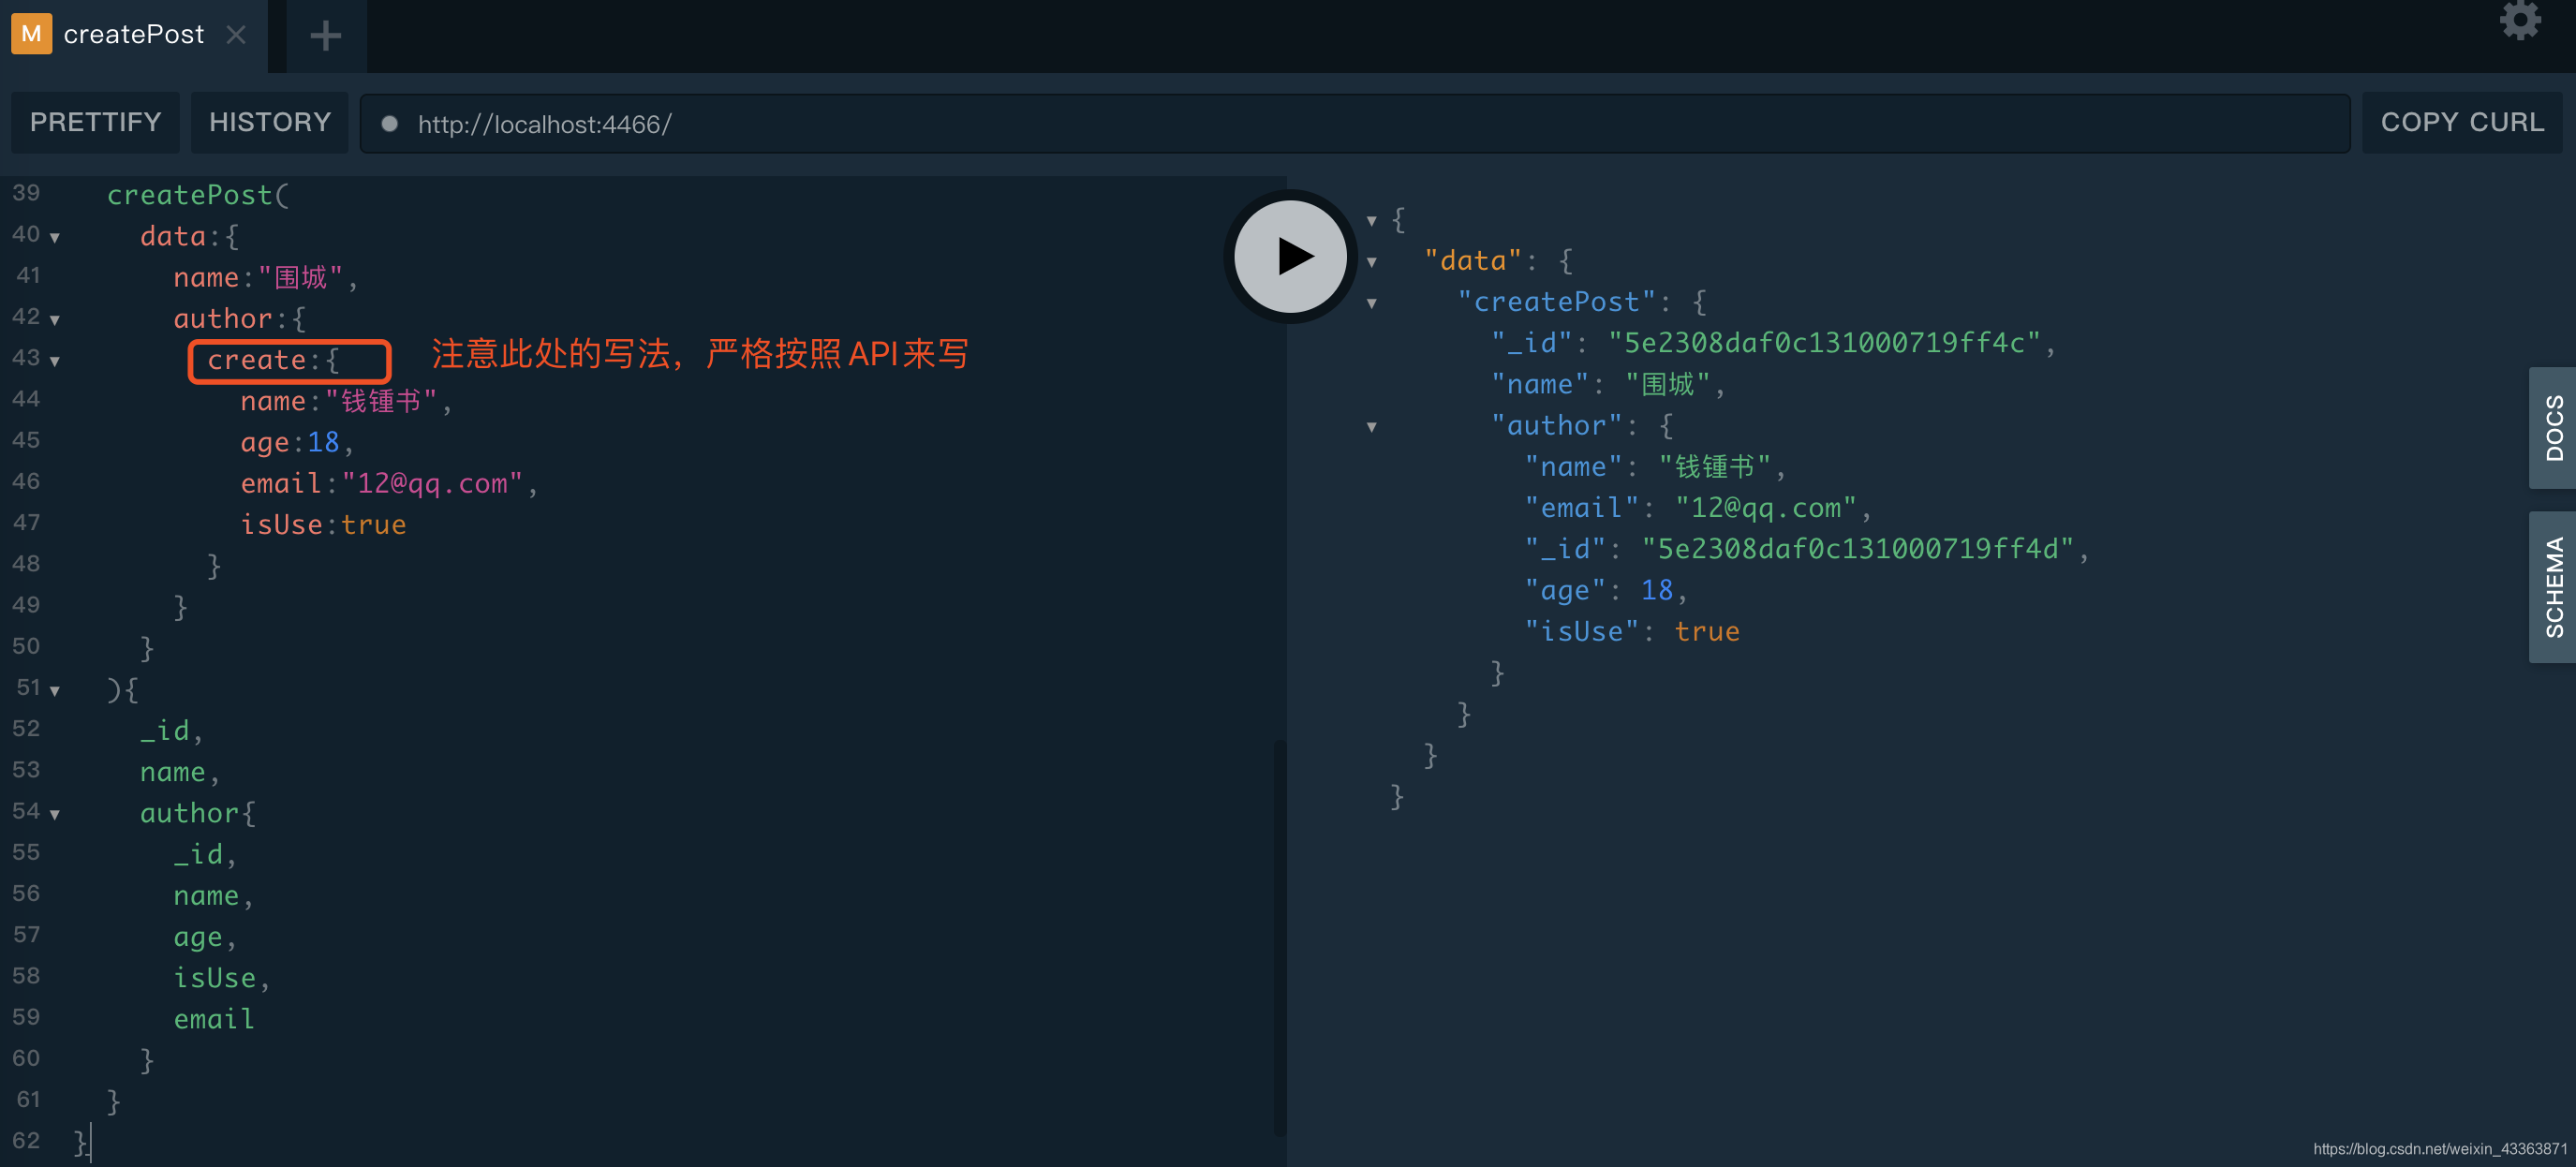The image size is (2576, 1167).
Task: Collapse the data block on line 40
Action: tap(55, 238)
